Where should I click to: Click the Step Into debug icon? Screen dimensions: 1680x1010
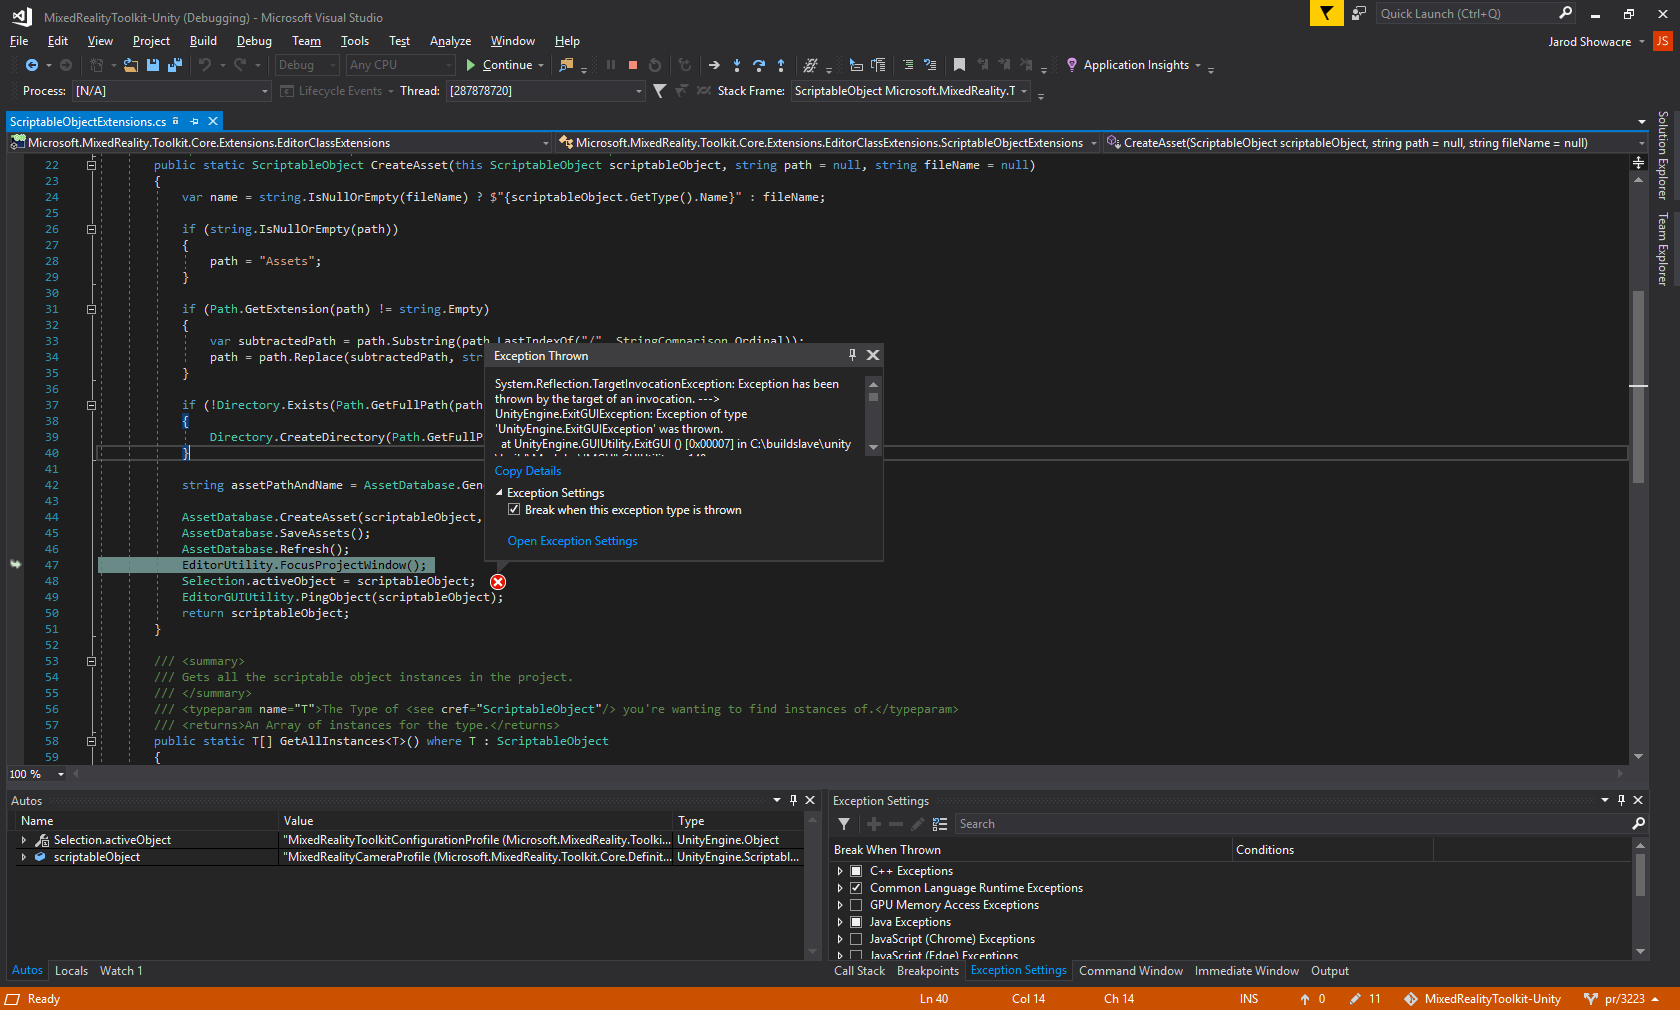tap(737, 64)
